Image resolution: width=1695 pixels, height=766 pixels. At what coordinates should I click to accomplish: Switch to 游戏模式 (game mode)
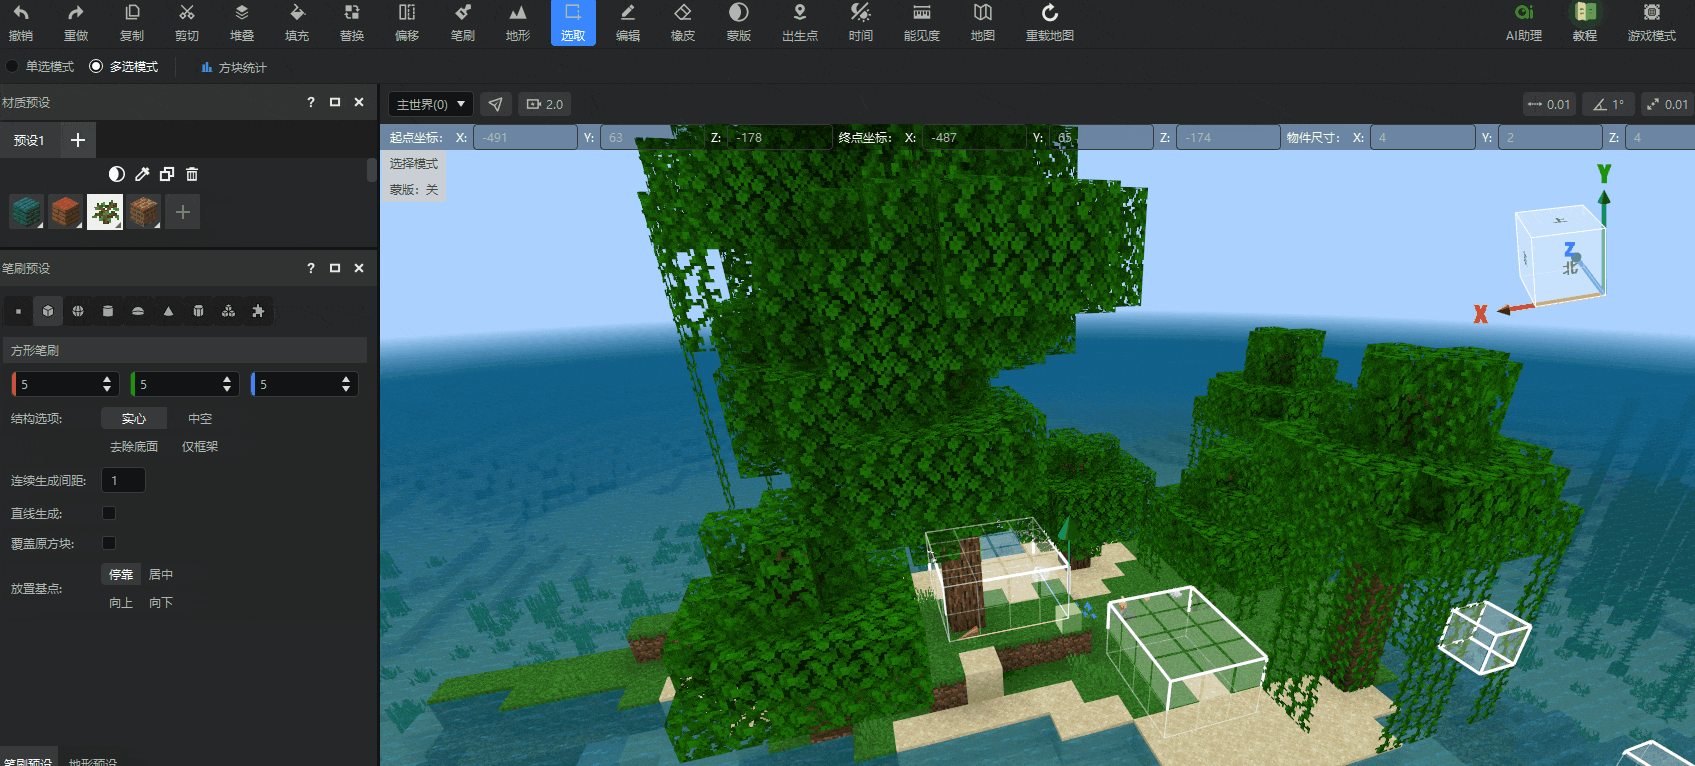[1652, 22]
